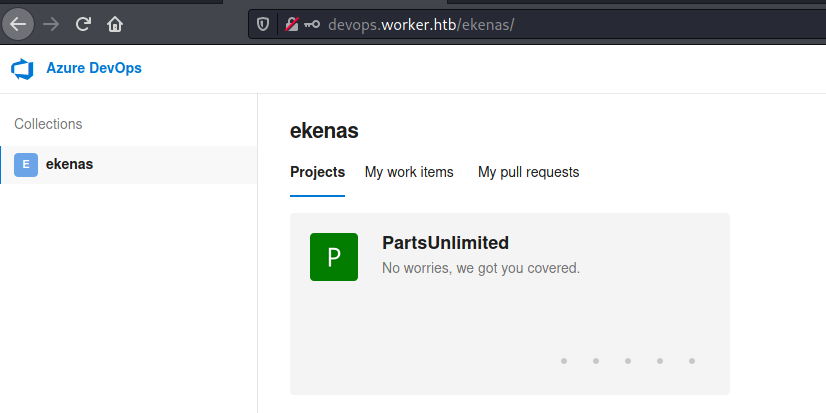Image resolution: width=826 pixels, height=413 pixels.
Task: Click the ekenas page heading
Action: [x=324, y=131]
